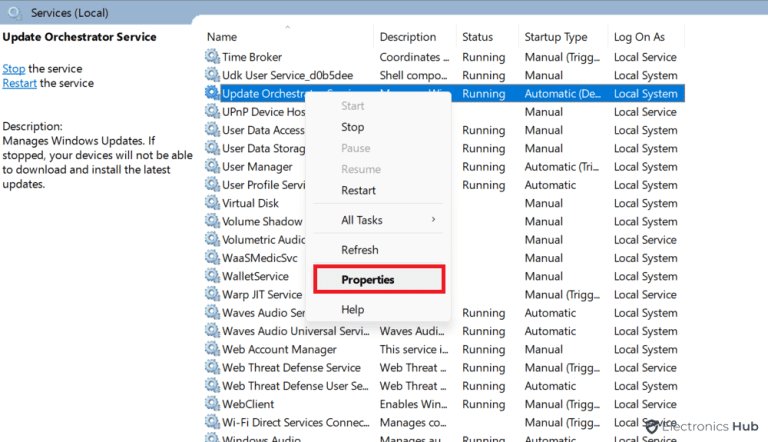Click the User Manager service icon
Screen dimensions: 768x442
pyautogui.click(x=212, y=167)
